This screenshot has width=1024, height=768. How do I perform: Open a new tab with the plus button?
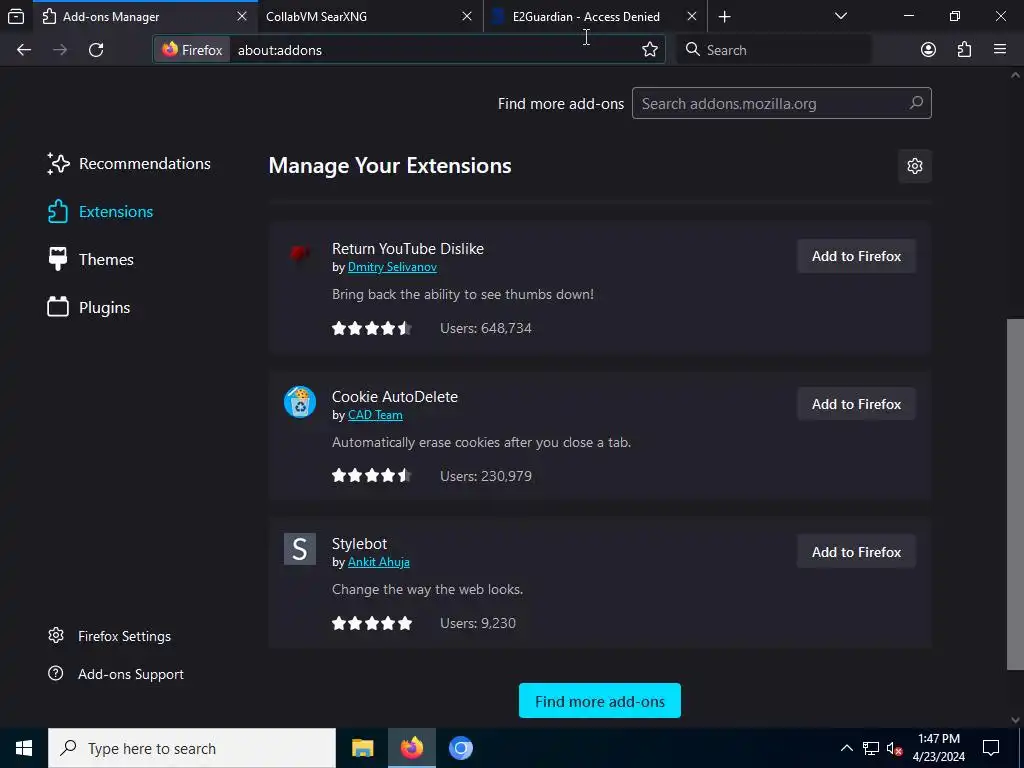pos(724,16)
